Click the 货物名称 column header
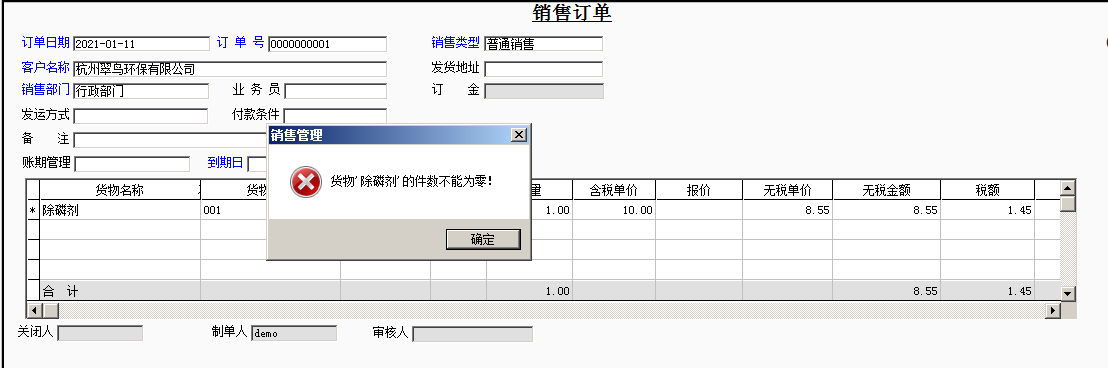 119,190
